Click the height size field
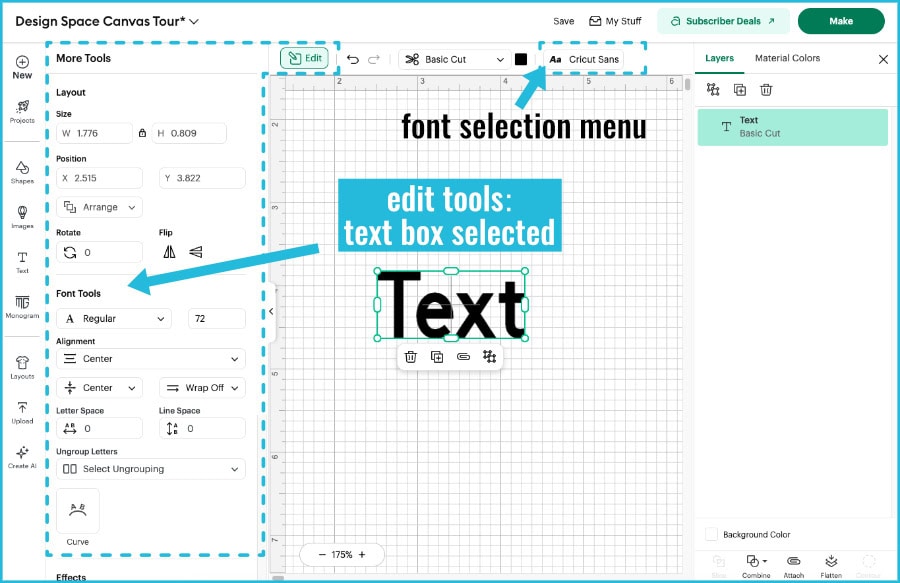 189,133
